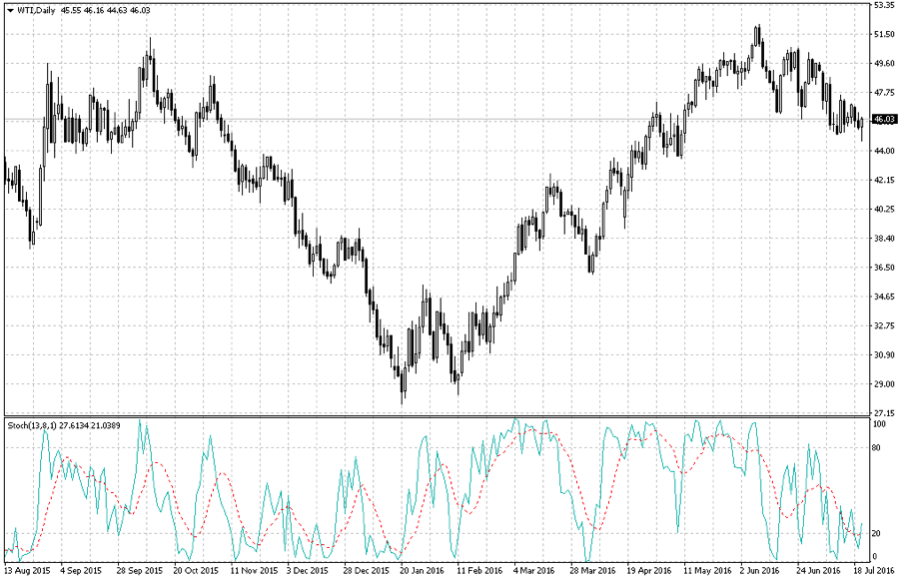Click the 38.40 price scale value

(883, 238)
